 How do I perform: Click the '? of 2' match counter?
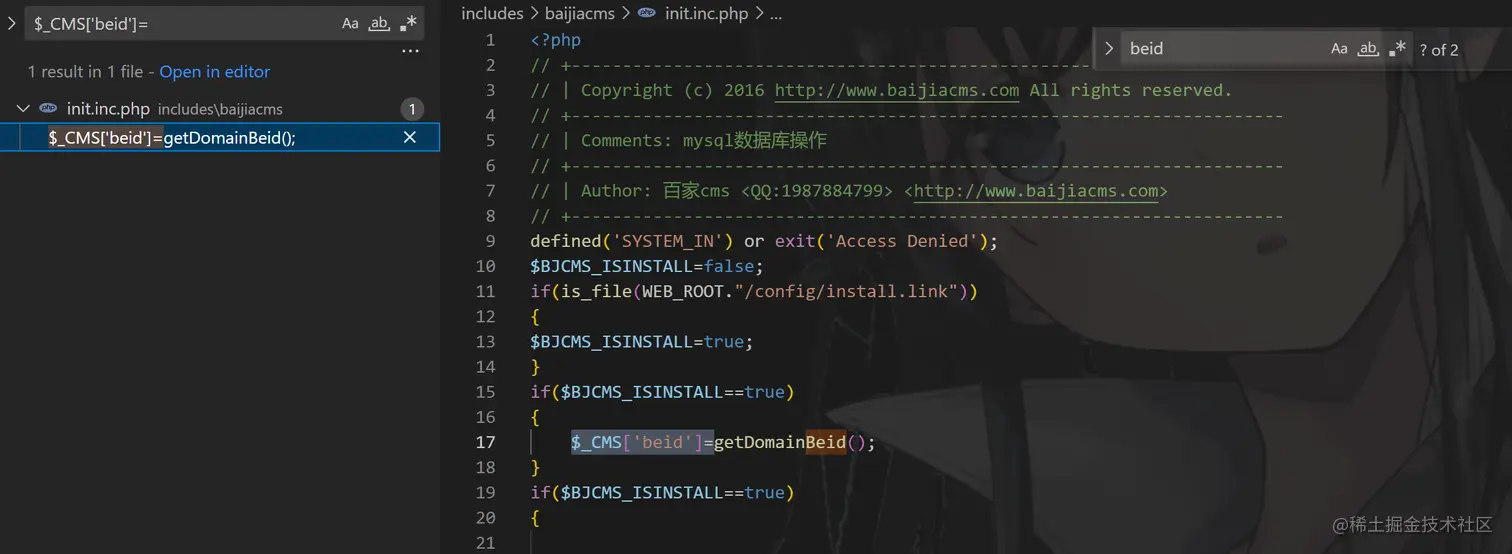[x=1439, y=50]
